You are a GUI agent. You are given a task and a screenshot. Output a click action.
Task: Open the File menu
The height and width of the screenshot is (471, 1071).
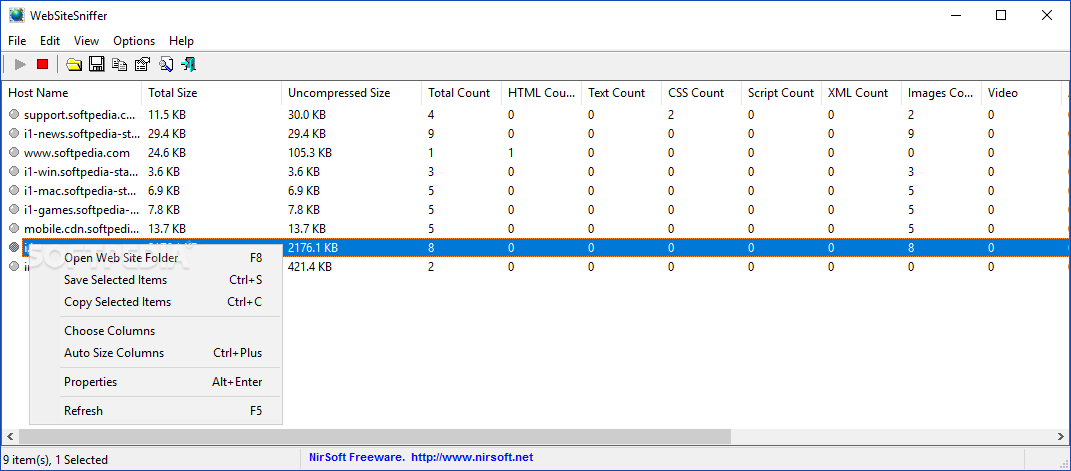[17, 41]
